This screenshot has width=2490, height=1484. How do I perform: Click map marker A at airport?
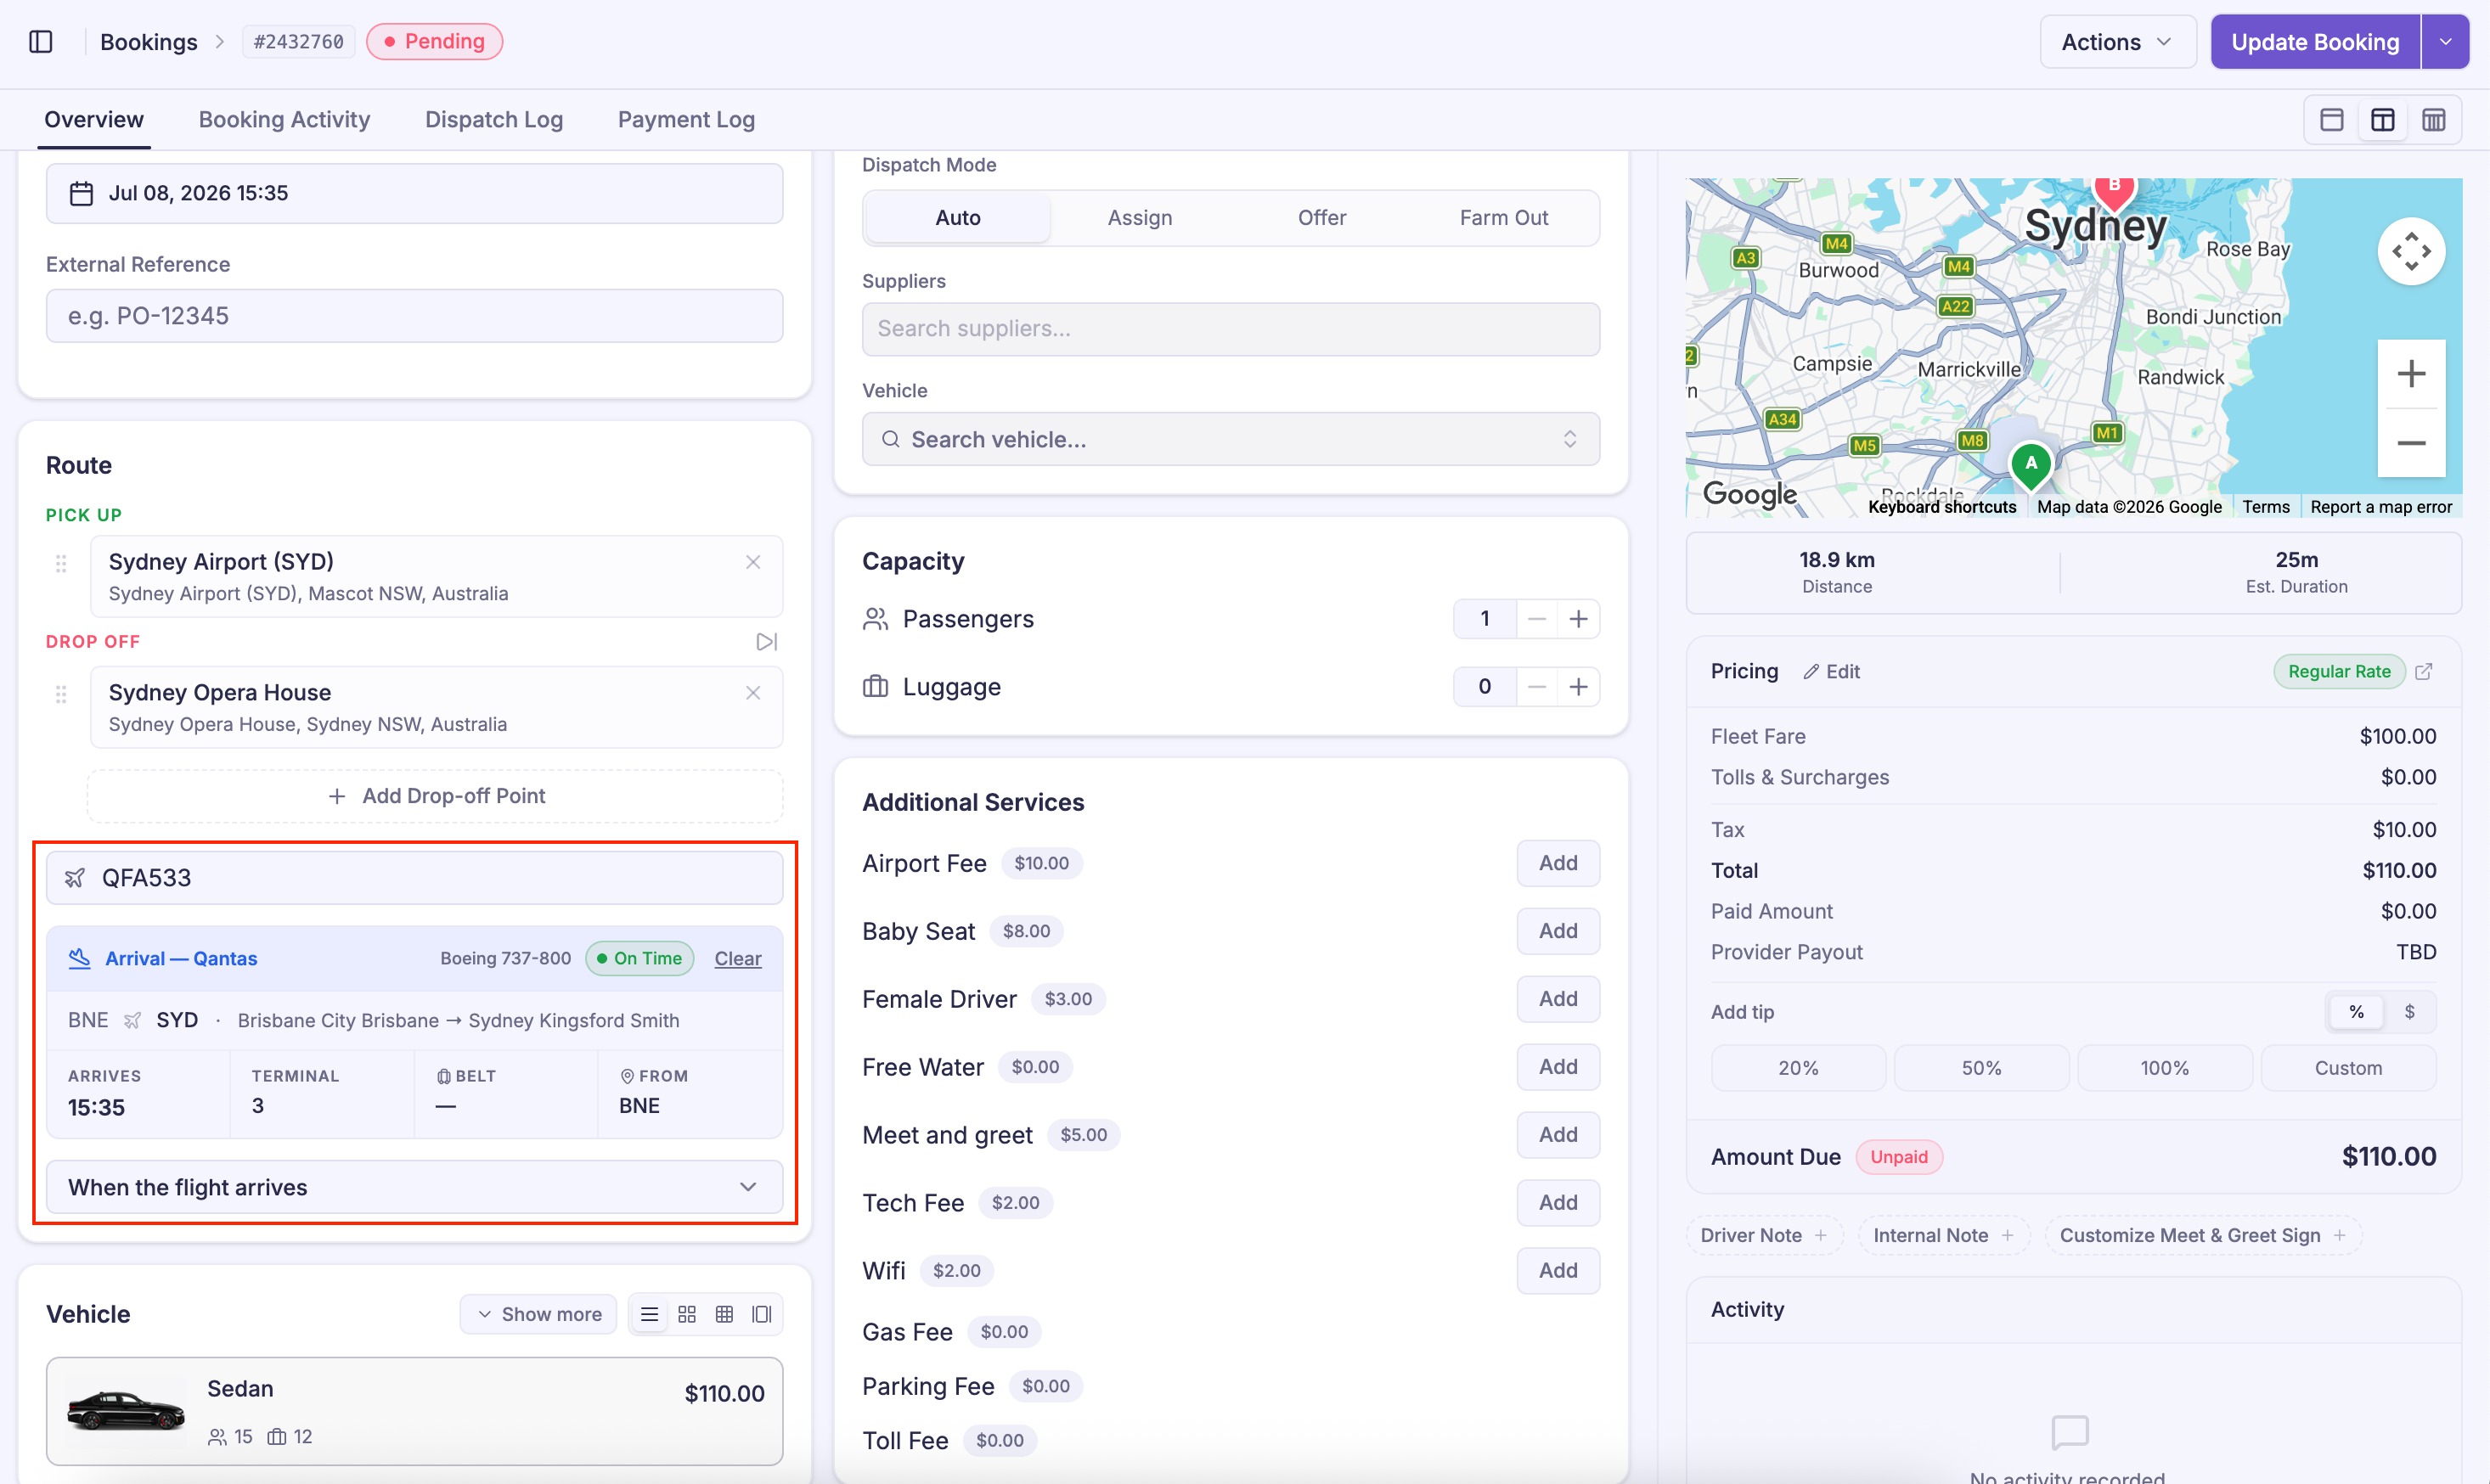click(2031, 465)
